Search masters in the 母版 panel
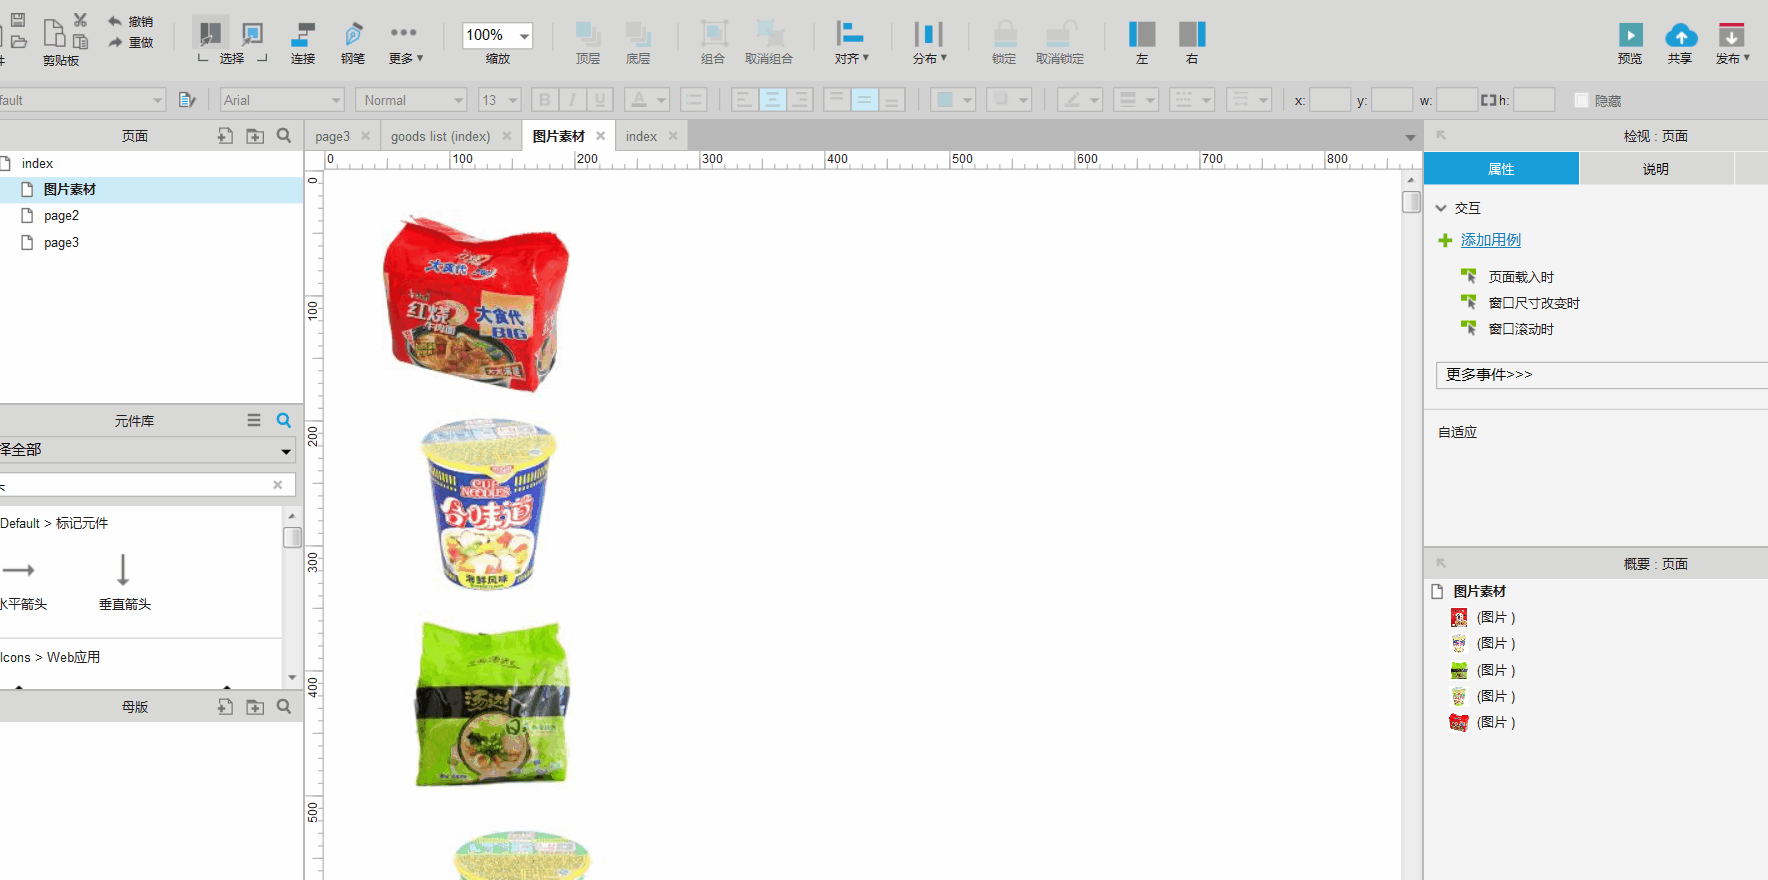The height and width of the screenshot is (880, 1768). pos(284,707)
